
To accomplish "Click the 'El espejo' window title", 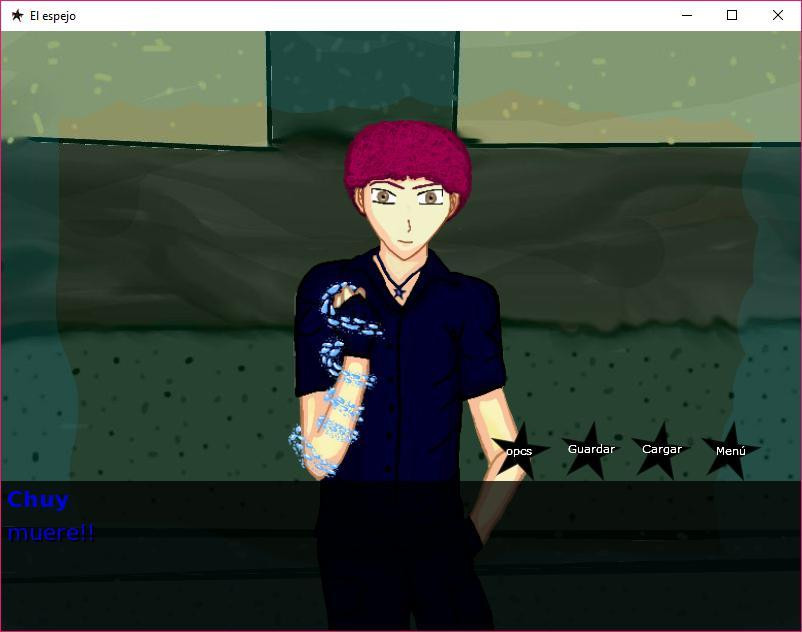I will (x=53, y=16).
